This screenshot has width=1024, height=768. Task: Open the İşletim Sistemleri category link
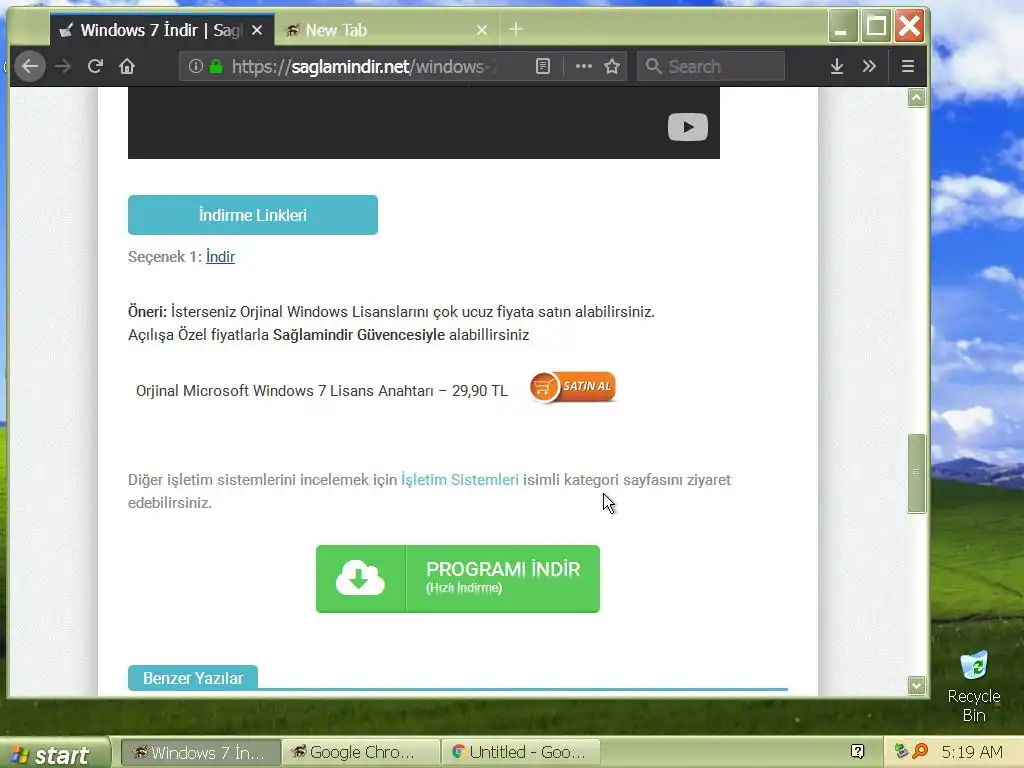(460, 479)
